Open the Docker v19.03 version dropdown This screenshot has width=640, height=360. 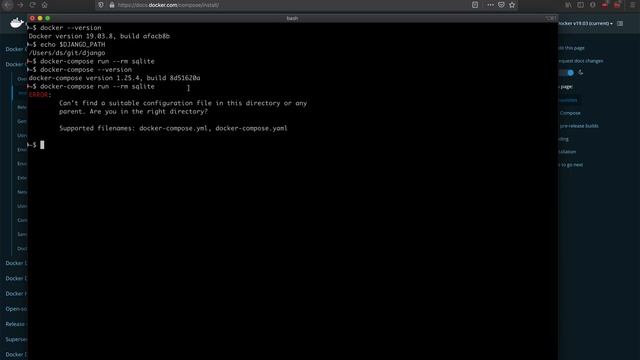pyautogui.click(x=585, y=24)
